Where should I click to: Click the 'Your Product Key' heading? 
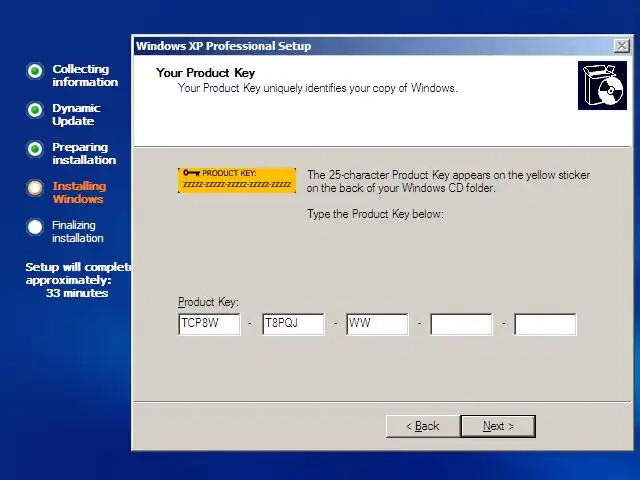click(x=205, y=73)
